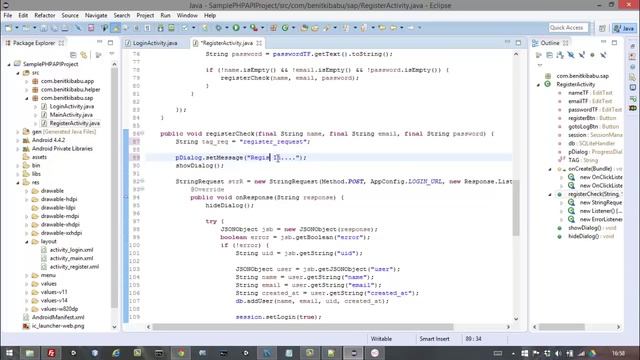
Task: Click the Save All toolbar icon
Action: coord(54,28)
